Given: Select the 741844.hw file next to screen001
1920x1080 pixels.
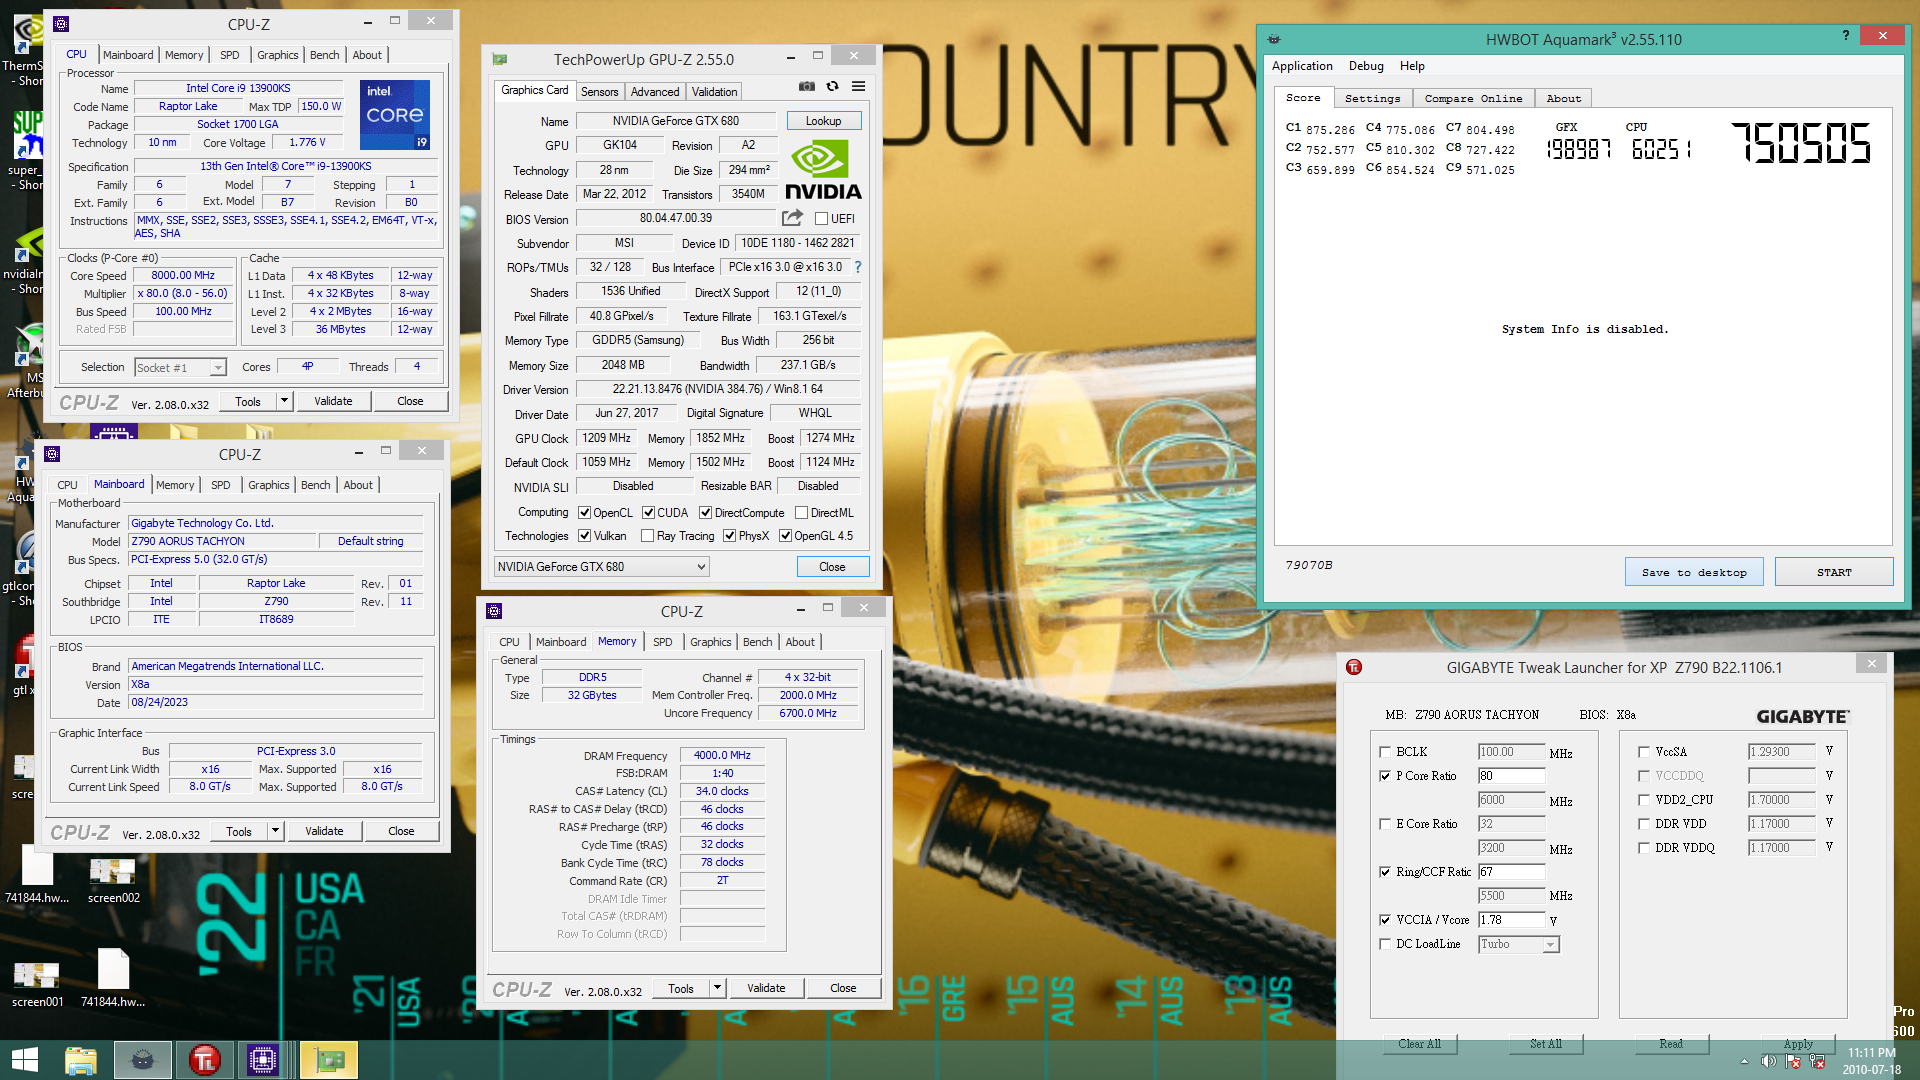Looking at the screenshot, I should (113, 978).
